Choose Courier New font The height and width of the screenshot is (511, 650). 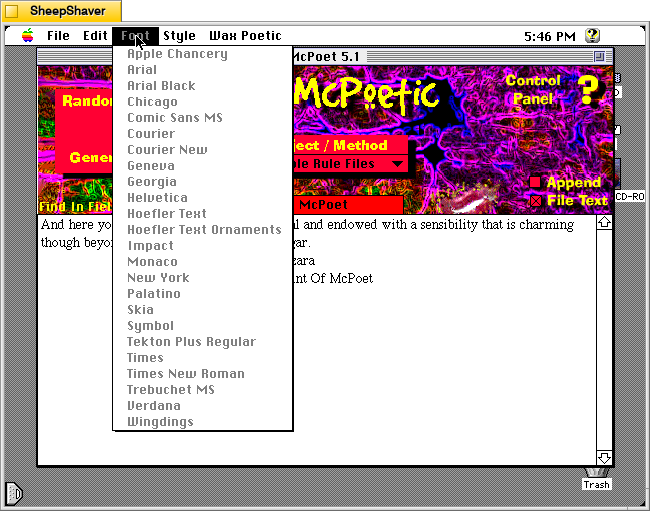point(203,150)
